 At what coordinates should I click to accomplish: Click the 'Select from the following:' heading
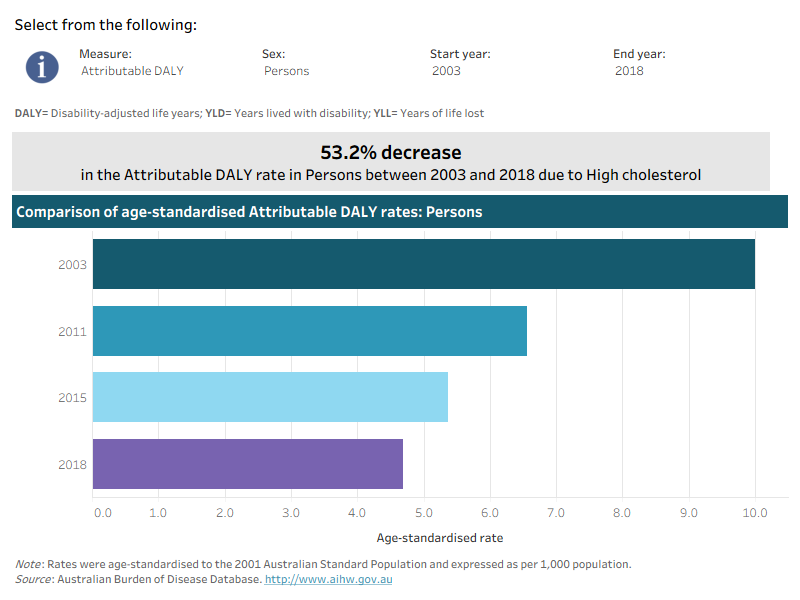click(106, 25)
